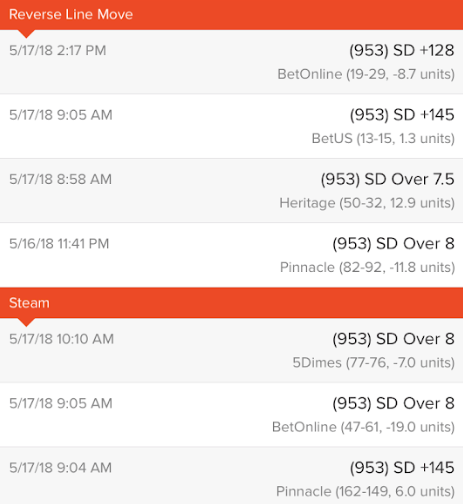Image resolution: width=463 pixels, height=504 pixels.
Task: Collapse the Steam section header
Action: coord(231,303)
